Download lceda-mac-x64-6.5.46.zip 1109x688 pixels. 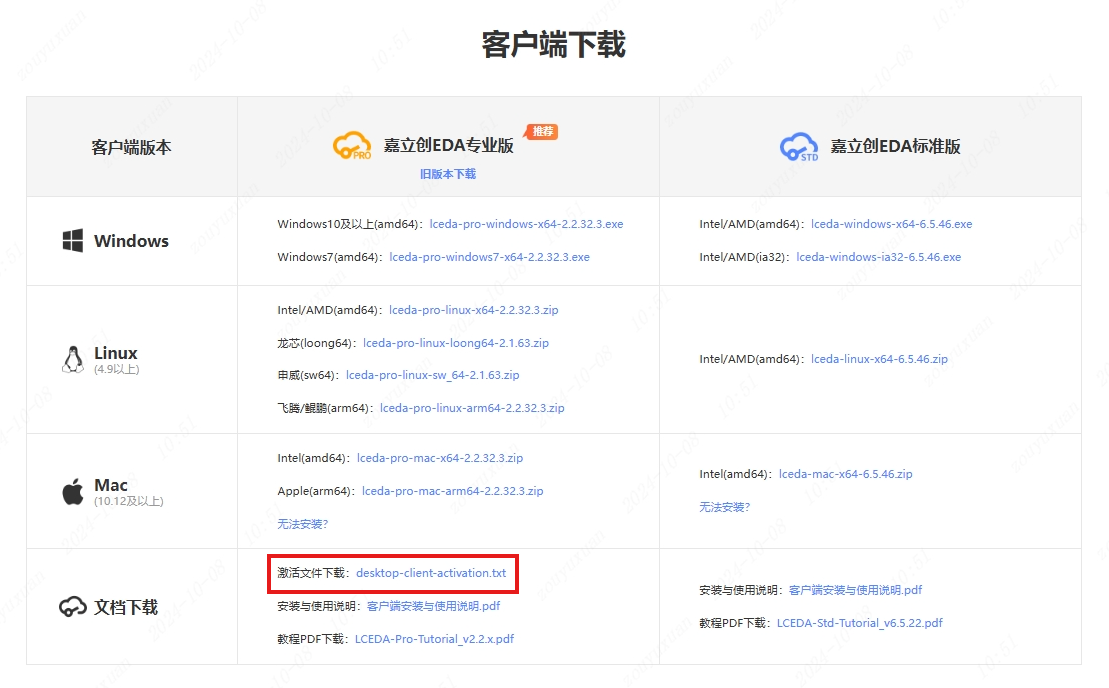[x=845, y=474]
